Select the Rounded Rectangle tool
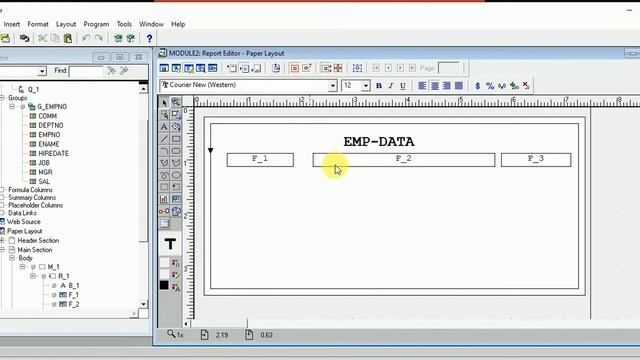Screen dimensions: 640x360 point(176,151)
